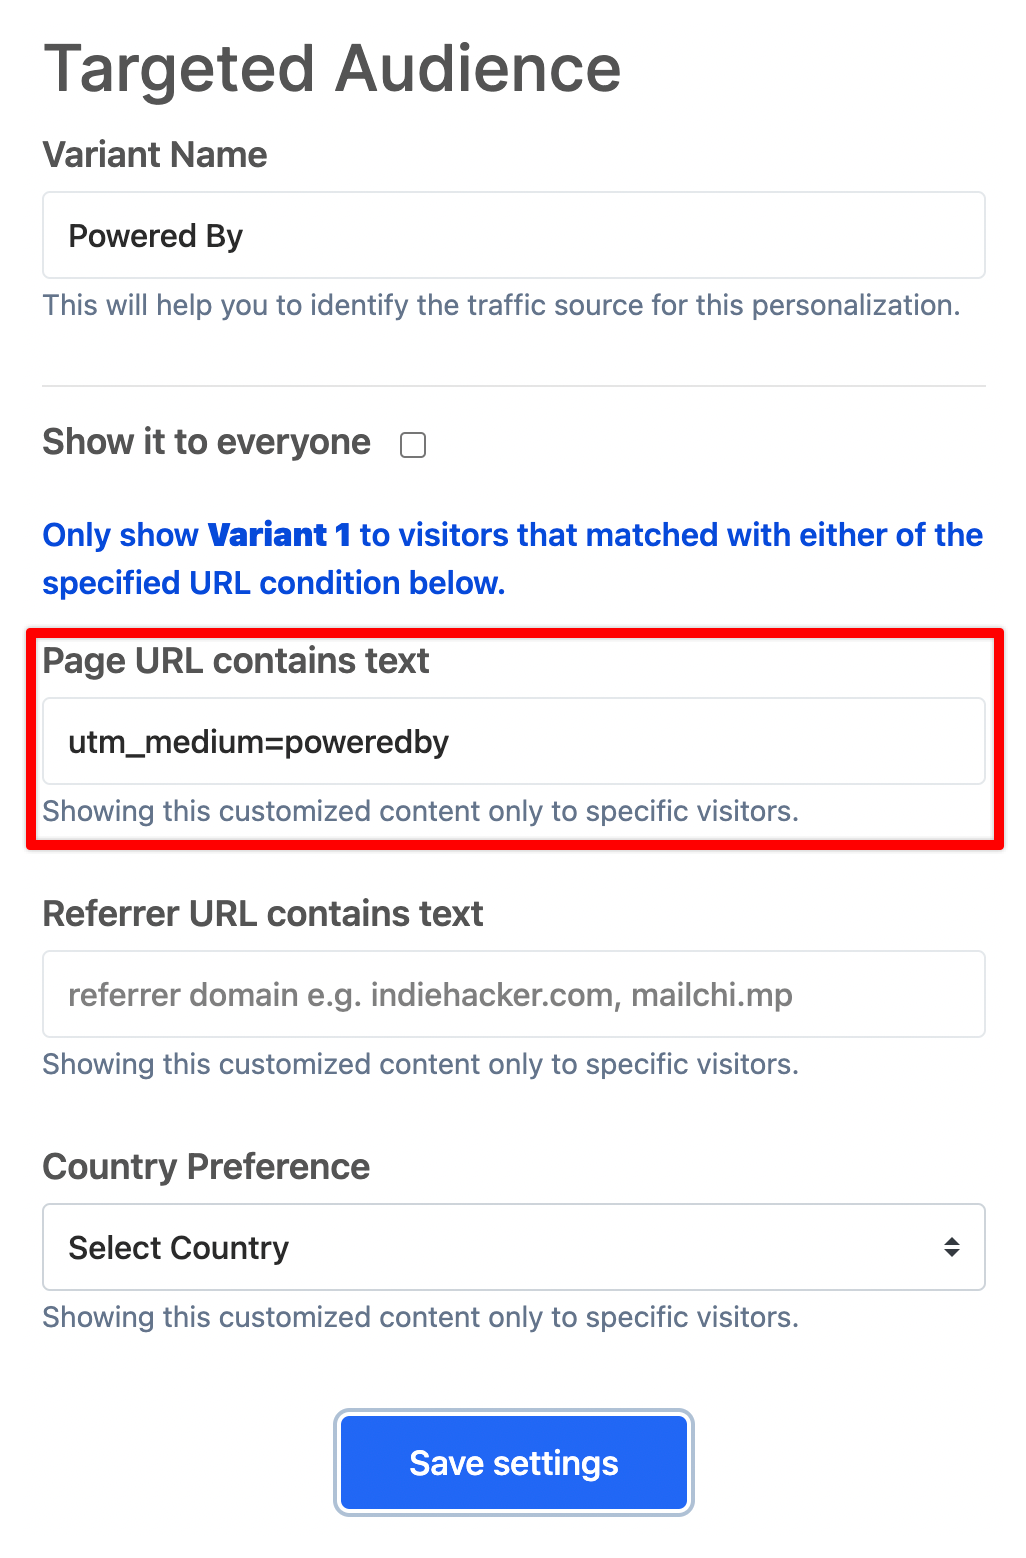The height and width of the screenshot is (1558, 1026).
Task: Tick the Show it to everyone checkbox
Action: pos(413,445)
